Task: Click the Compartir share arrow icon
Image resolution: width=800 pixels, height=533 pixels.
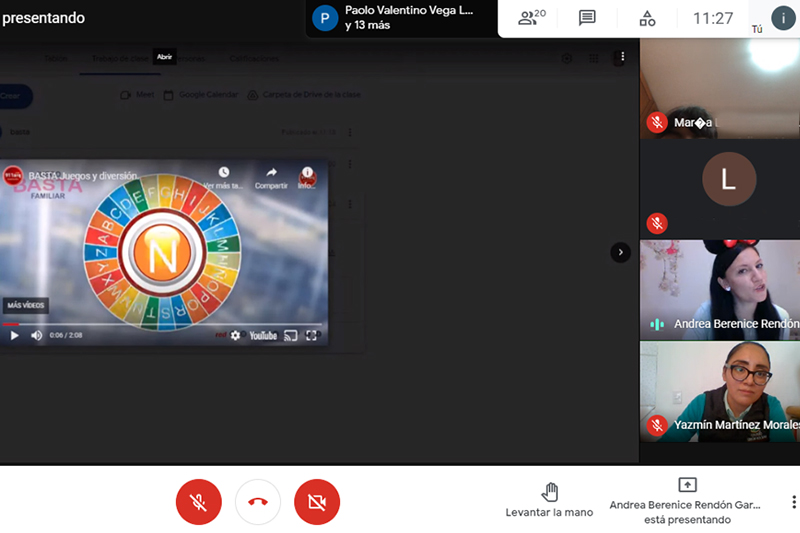Action: tap(271, 172)
